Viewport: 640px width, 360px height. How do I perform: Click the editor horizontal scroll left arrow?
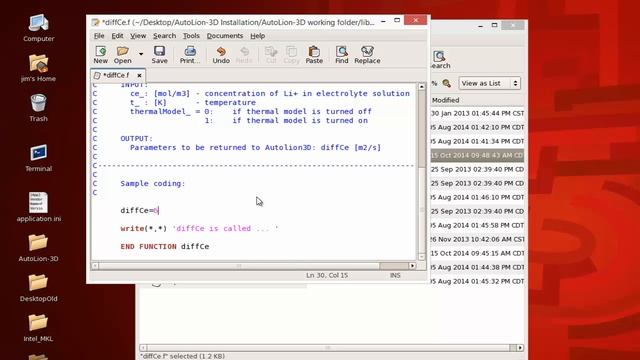tap(95, 266)
